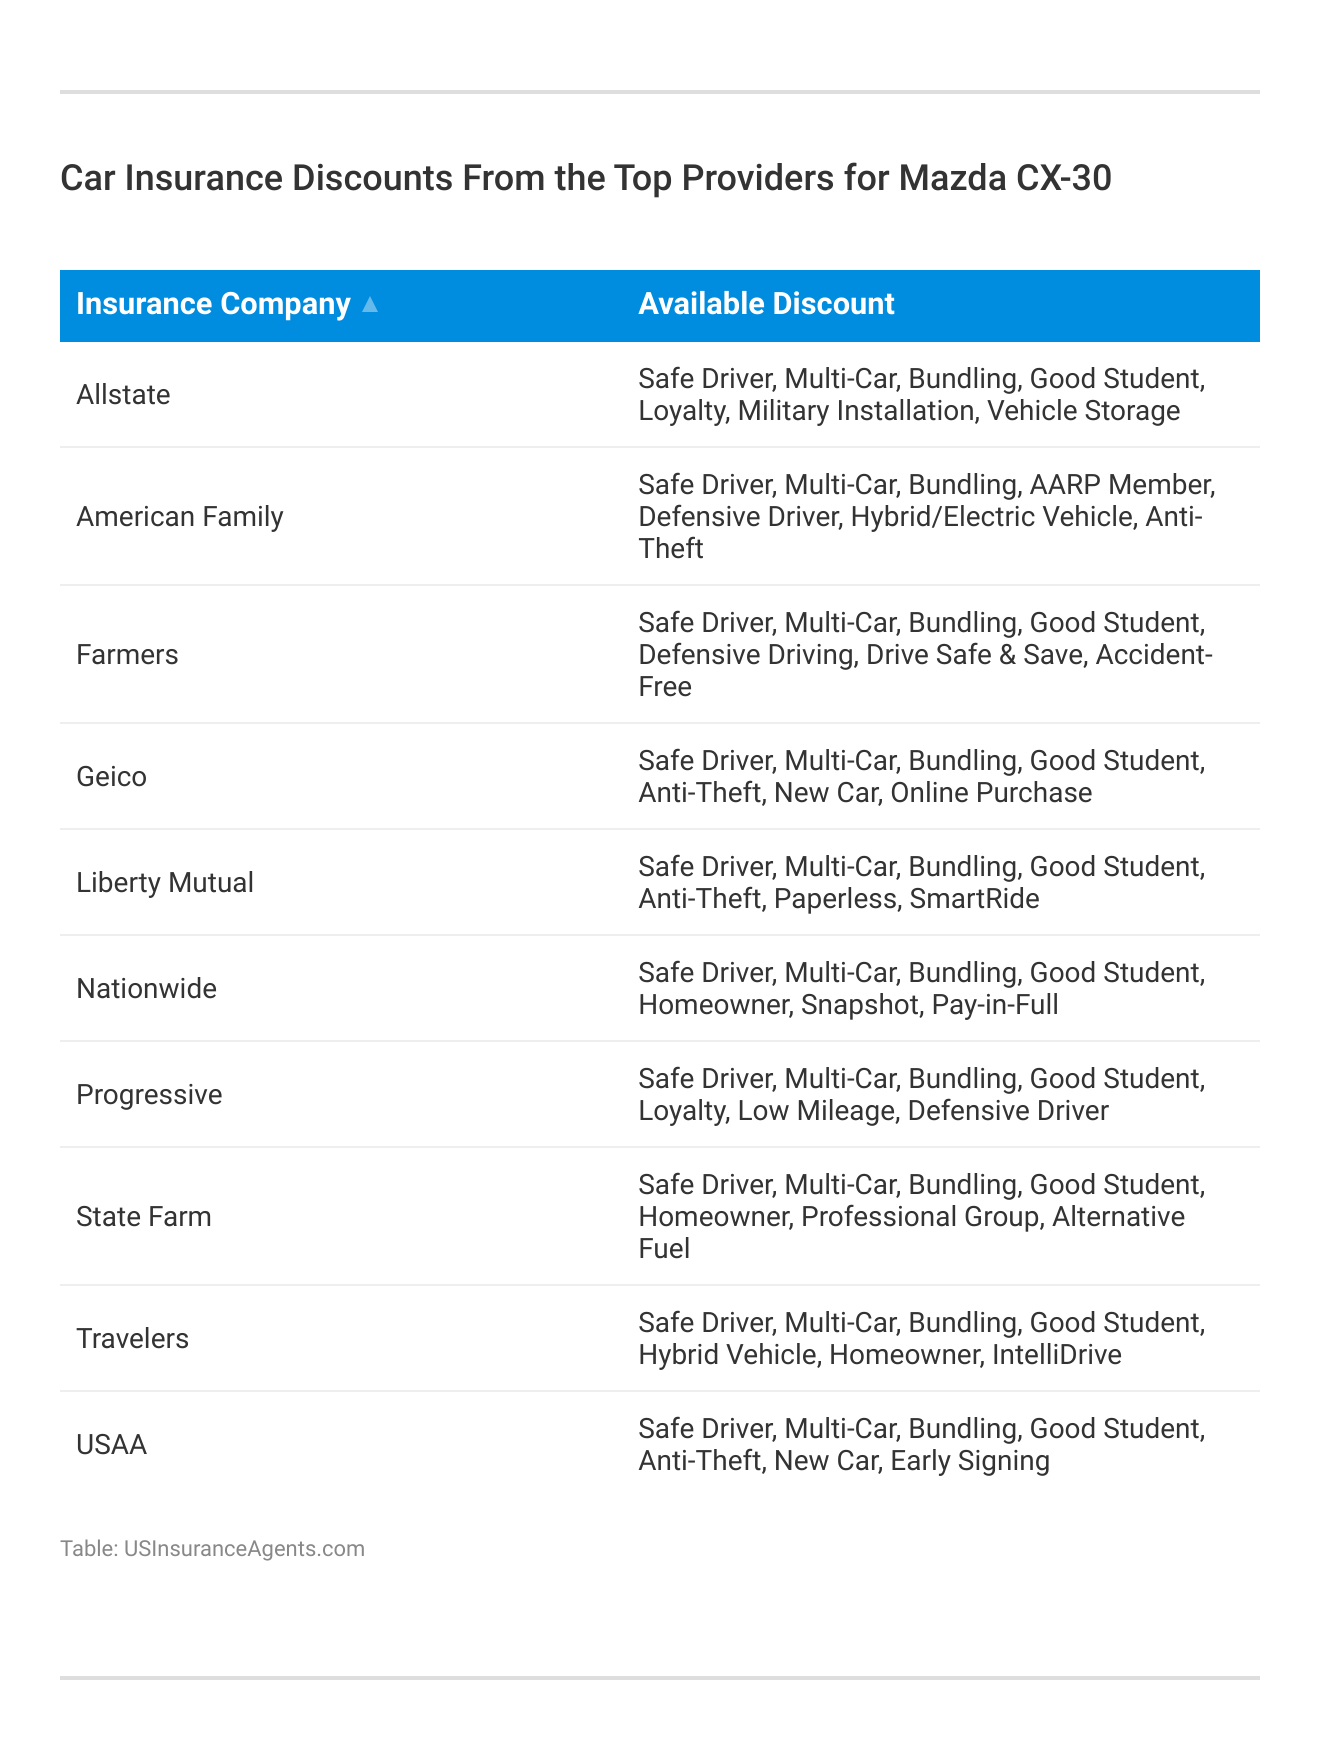Click the Geico row label

111,777
